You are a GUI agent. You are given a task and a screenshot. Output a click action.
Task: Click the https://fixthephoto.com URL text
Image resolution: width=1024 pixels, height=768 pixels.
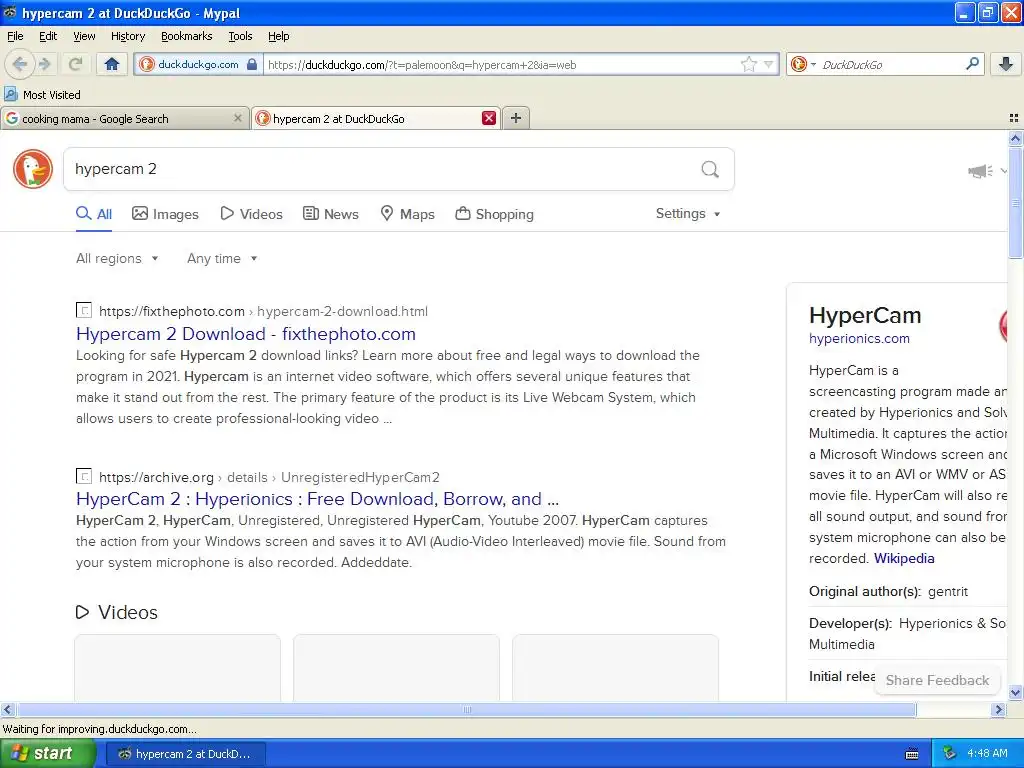172,312
